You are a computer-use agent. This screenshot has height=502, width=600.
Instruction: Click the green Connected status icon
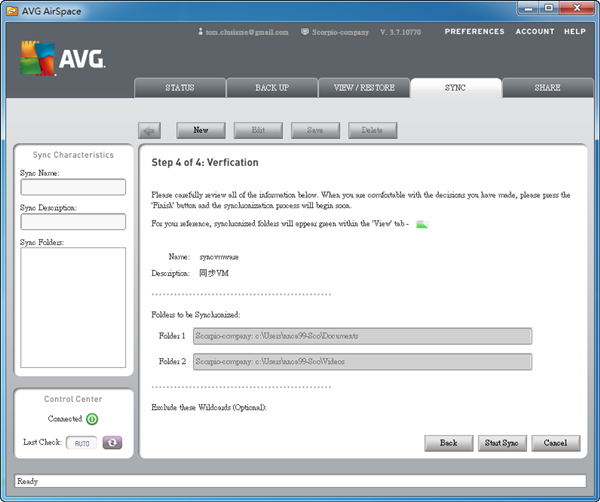click(92, 419)
